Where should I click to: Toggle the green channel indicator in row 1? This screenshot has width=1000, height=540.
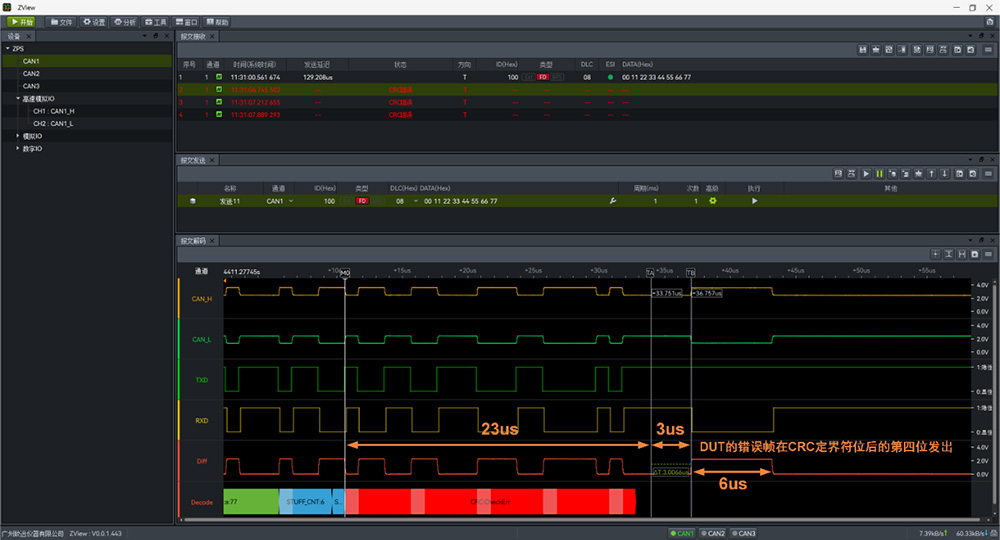(x=219, y=77)
